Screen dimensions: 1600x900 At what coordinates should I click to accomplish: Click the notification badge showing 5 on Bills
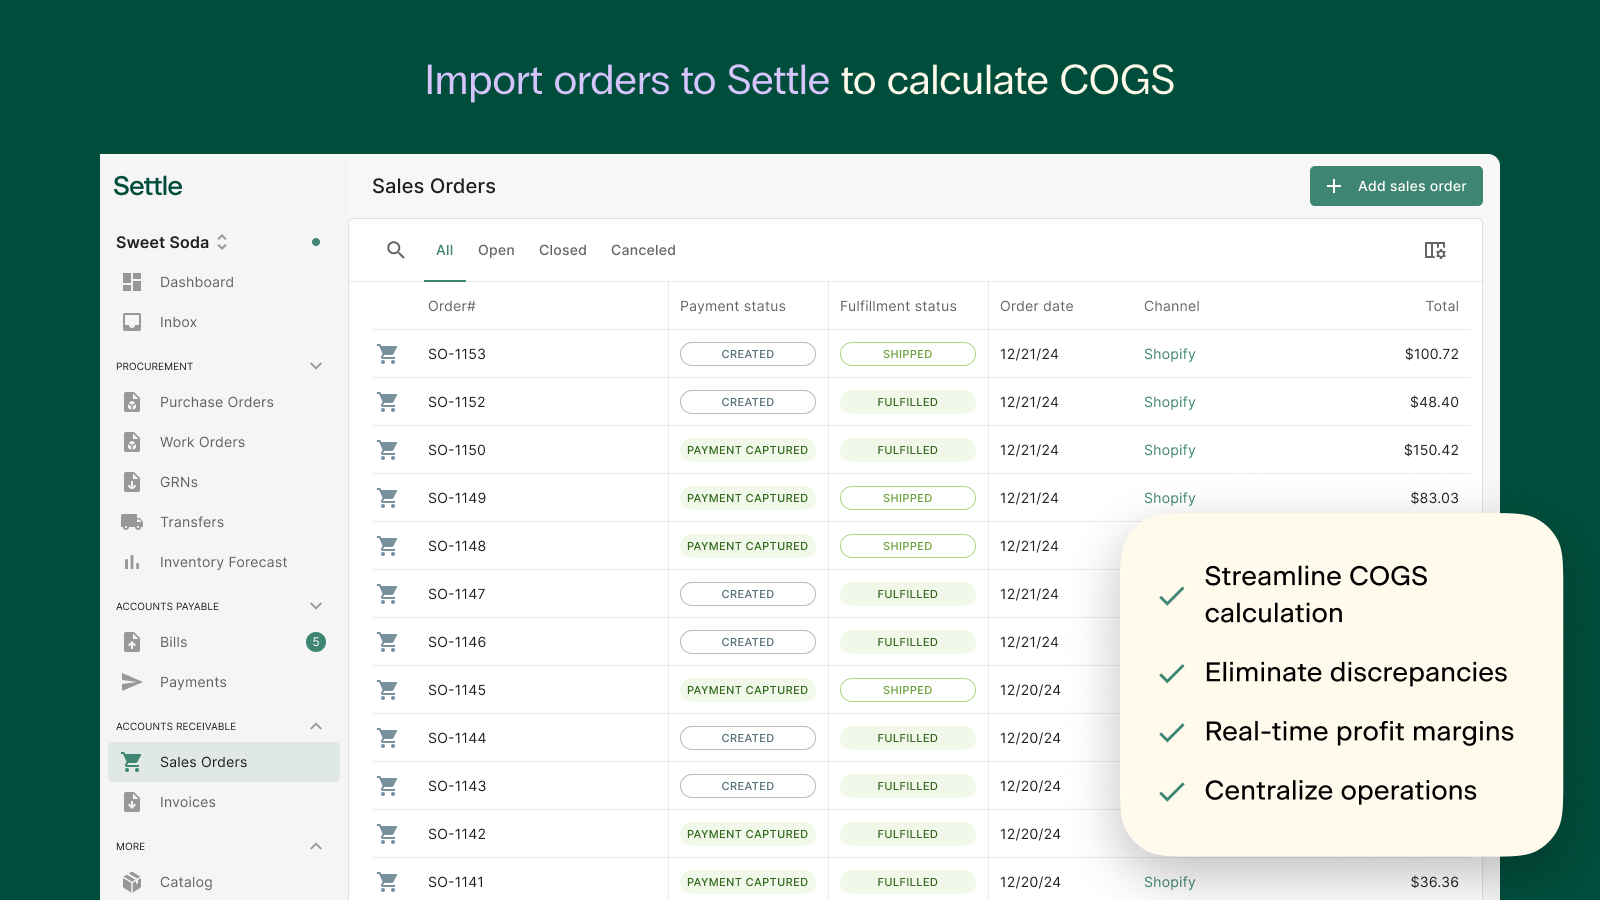(316, 642)
